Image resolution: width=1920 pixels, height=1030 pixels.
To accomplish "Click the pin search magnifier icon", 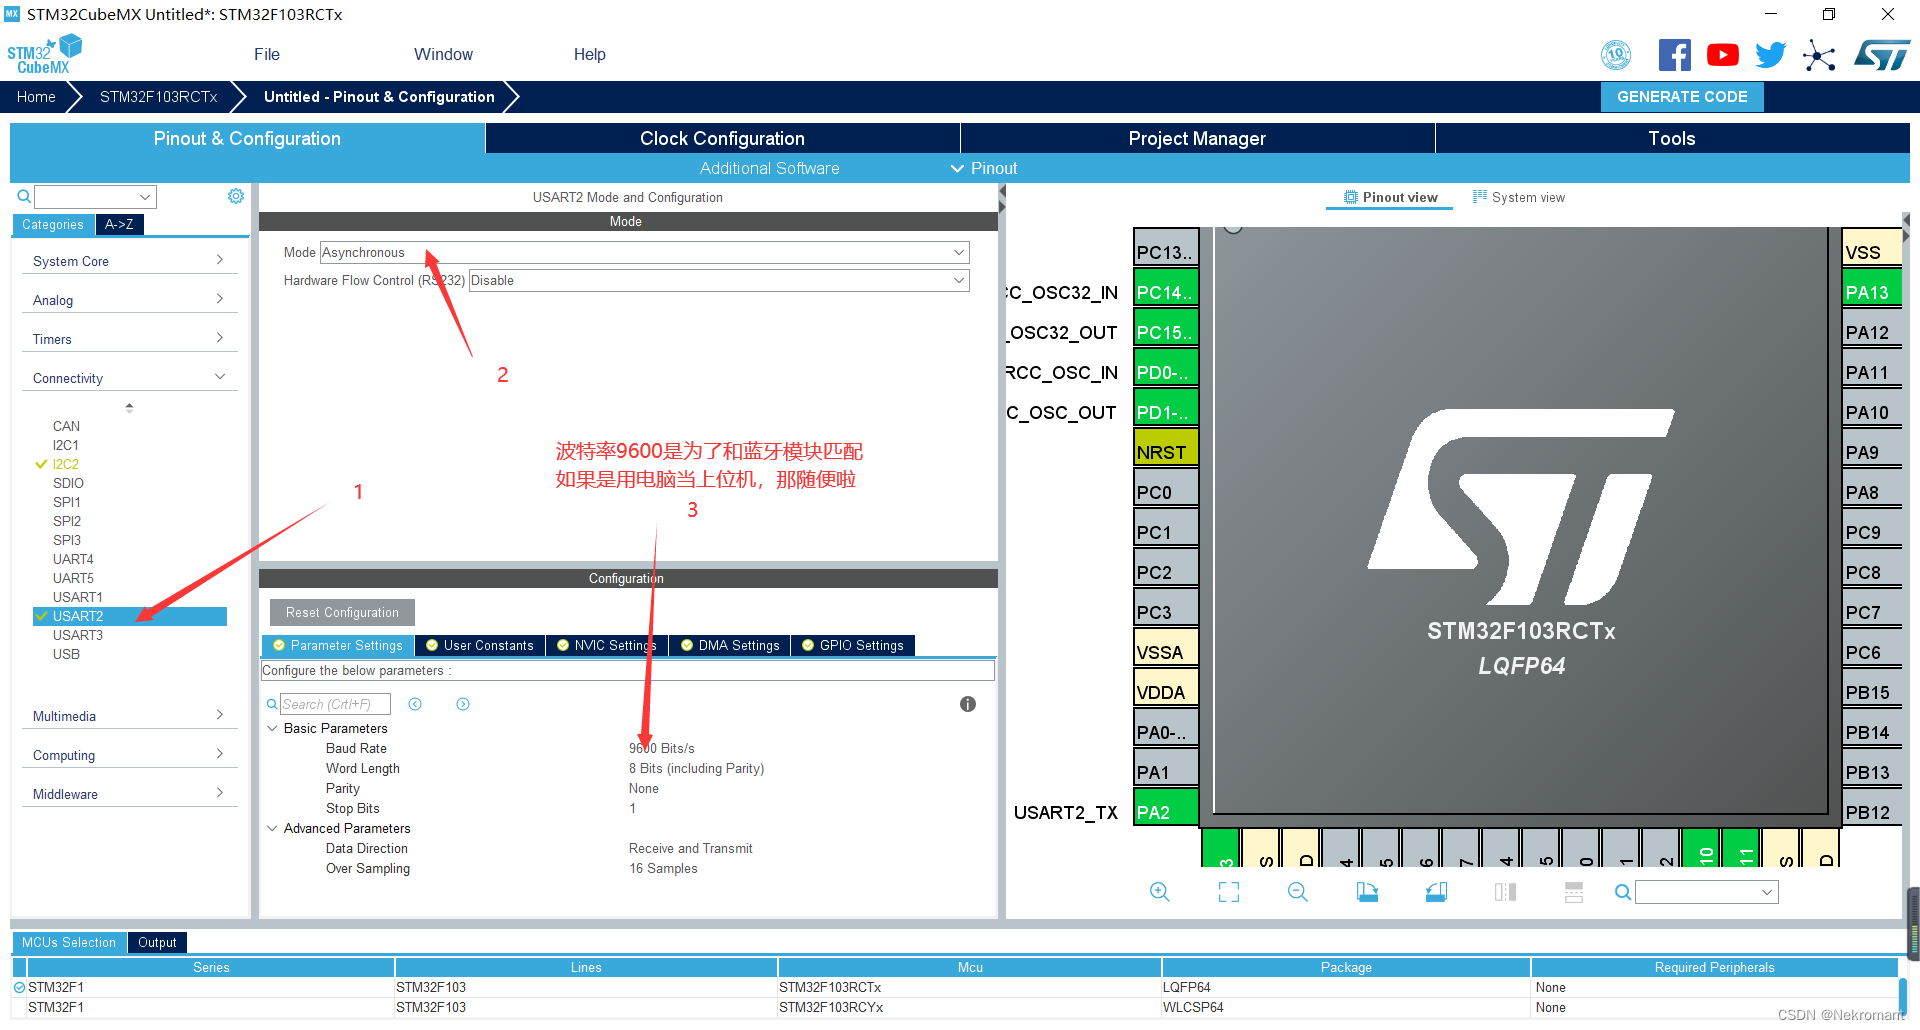I will tap(1623, 892).
